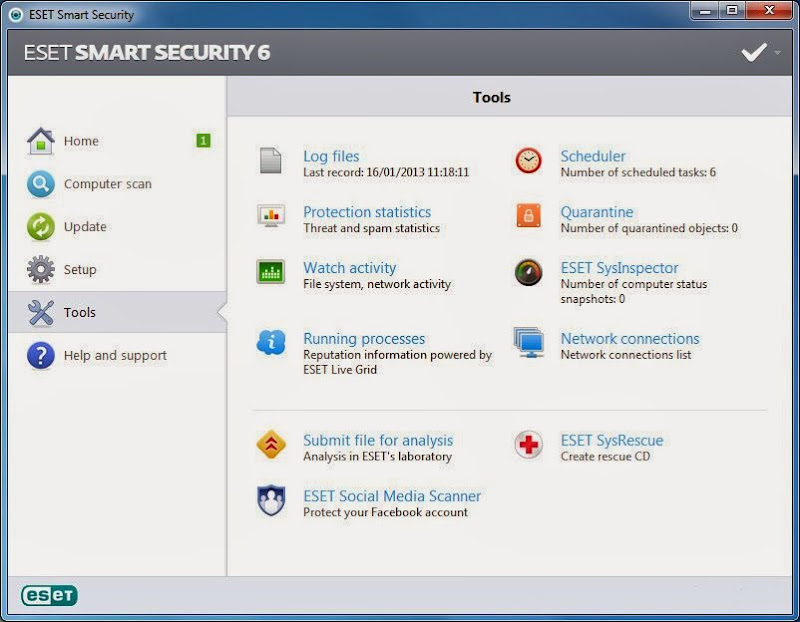This screenshot has width=800, height=622.
Task: Click 'Network connections list' text
Action: pos(626,355)
